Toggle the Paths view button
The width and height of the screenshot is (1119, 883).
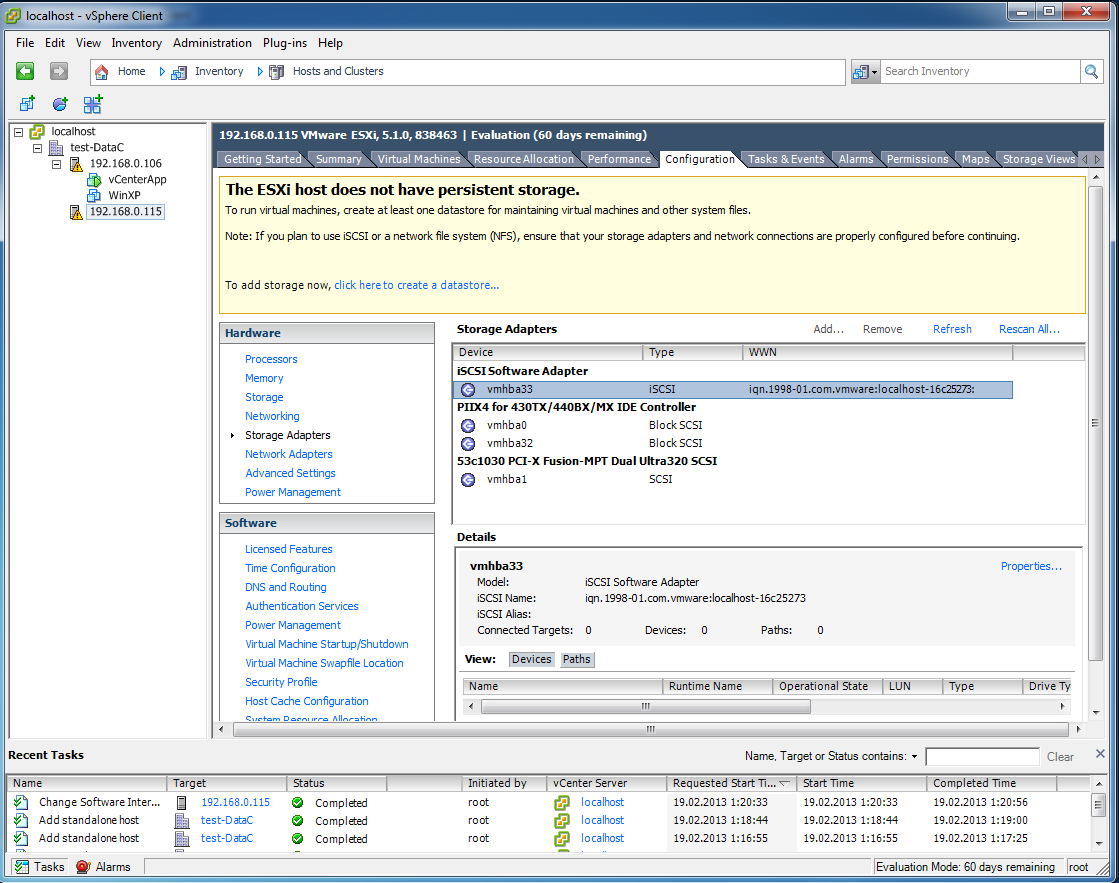pos(577,659)
